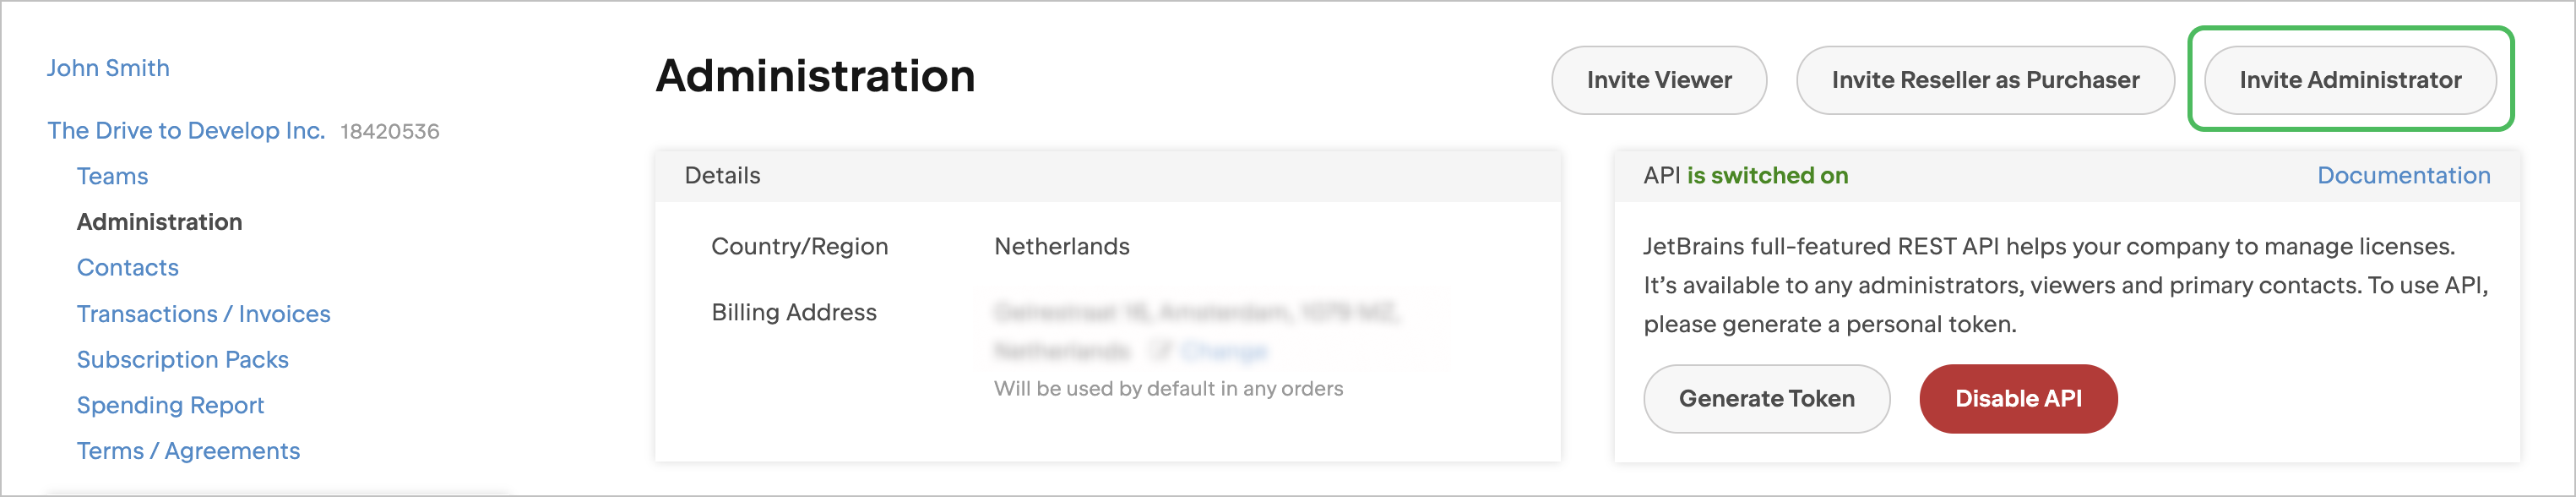This screenshot has width=2576, height=497.
Task: Go to Subscription Packs
Action: [182, 360]
